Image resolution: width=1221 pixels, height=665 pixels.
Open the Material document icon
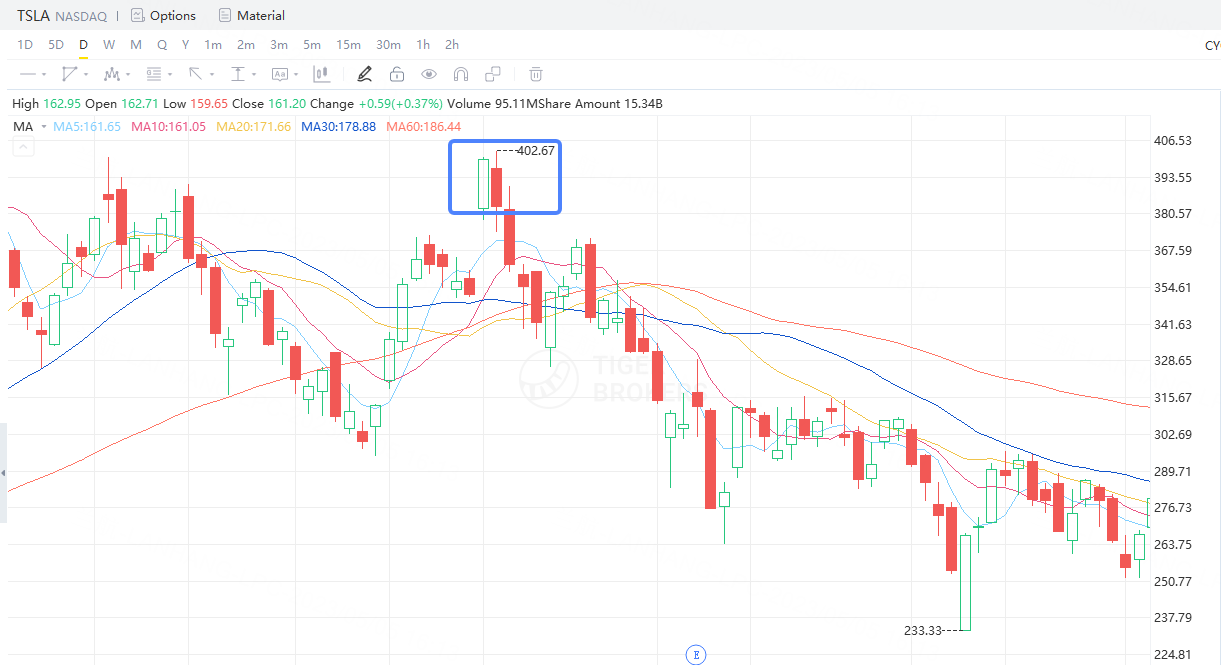(224, 15)
